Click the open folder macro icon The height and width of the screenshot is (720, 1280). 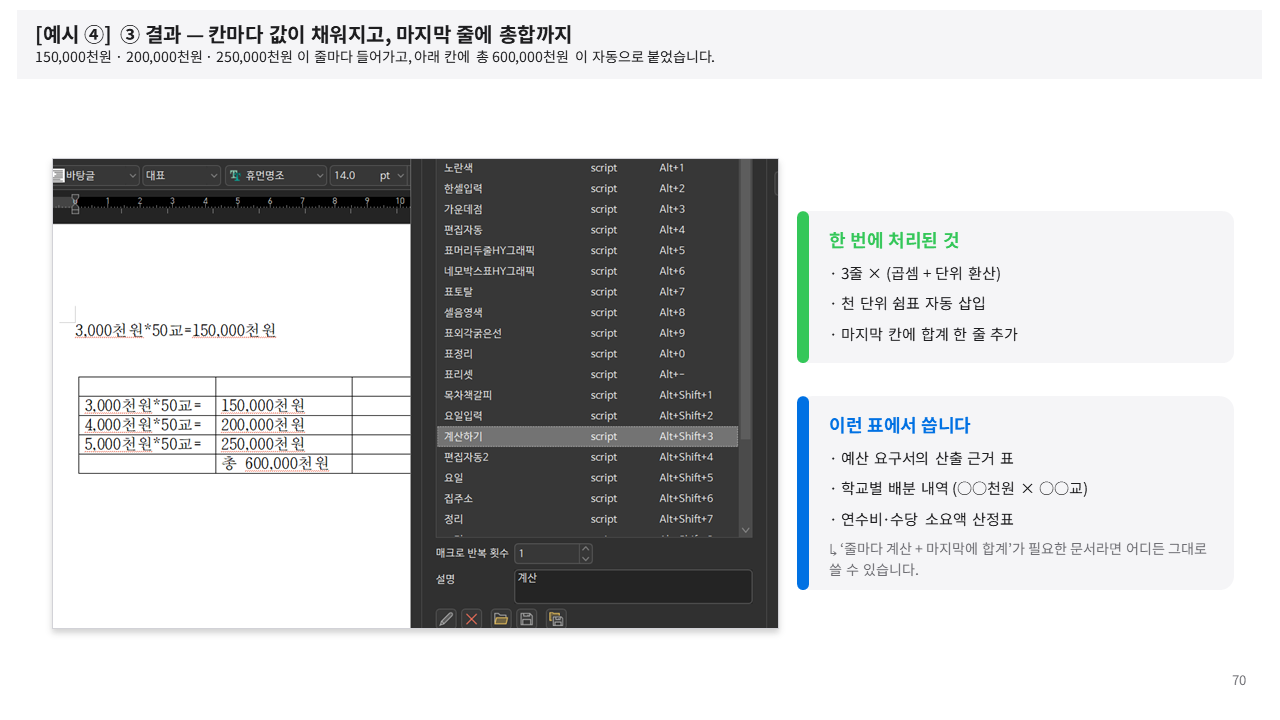[501, 619]
